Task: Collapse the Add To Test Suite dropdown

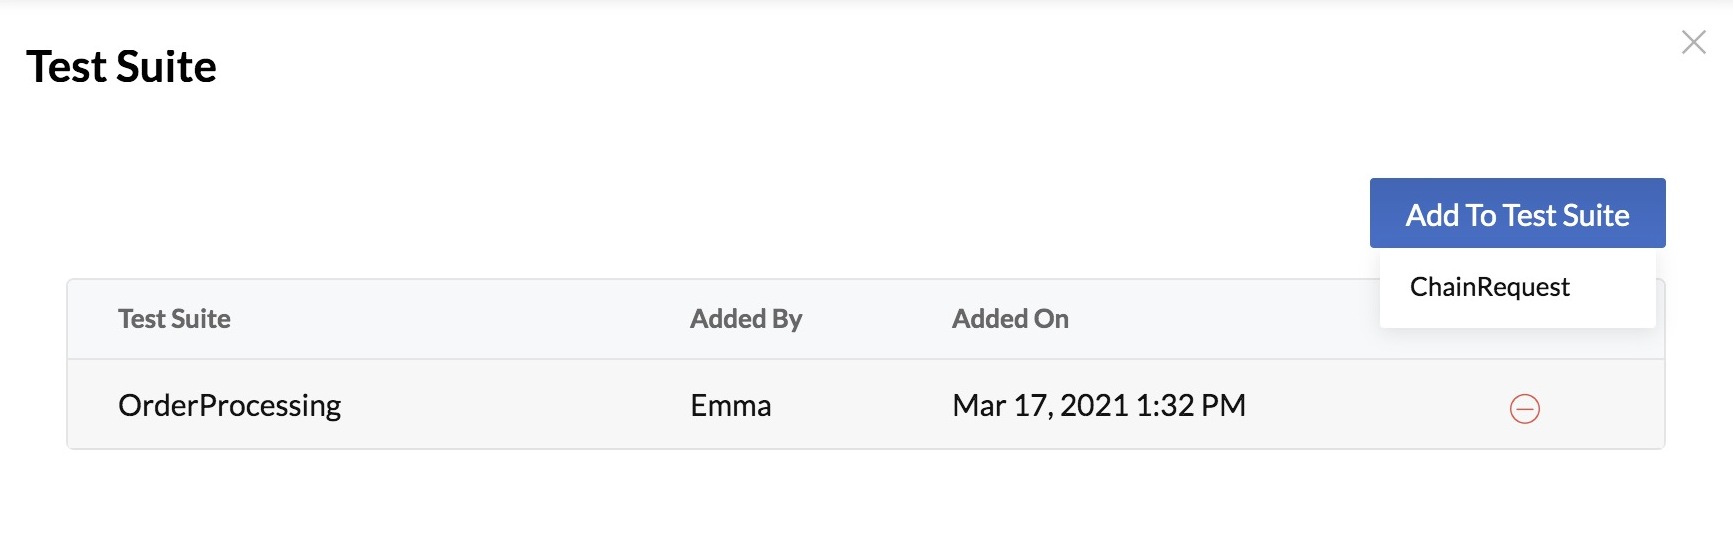Action: 1517,214
